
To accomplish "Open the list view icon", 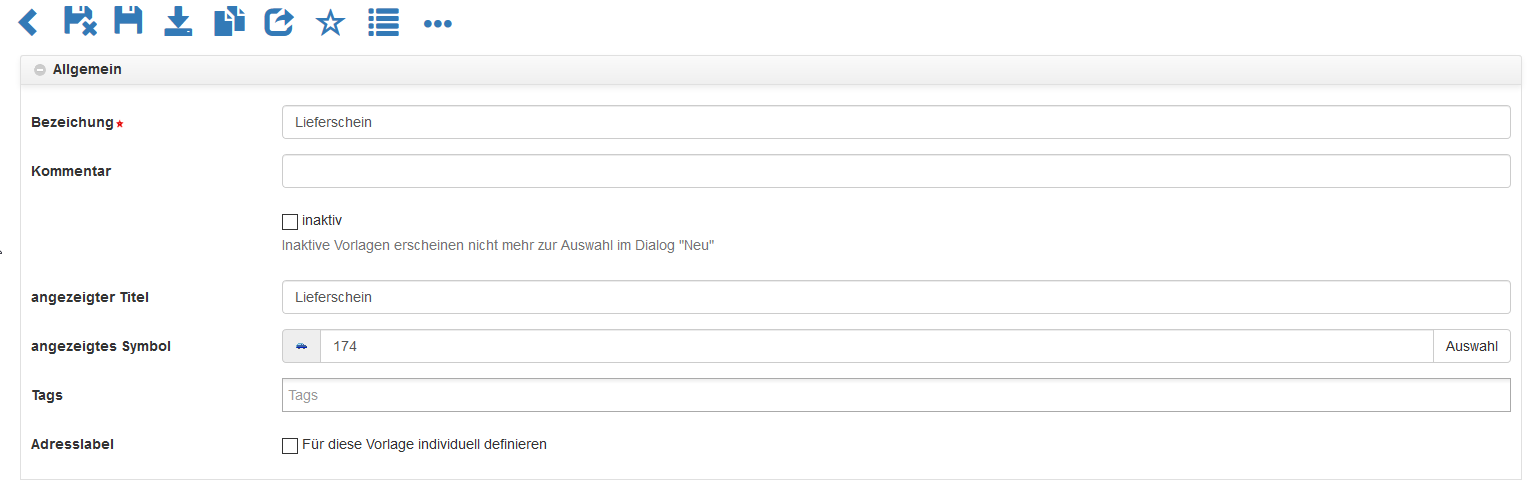I will [383, 22].
